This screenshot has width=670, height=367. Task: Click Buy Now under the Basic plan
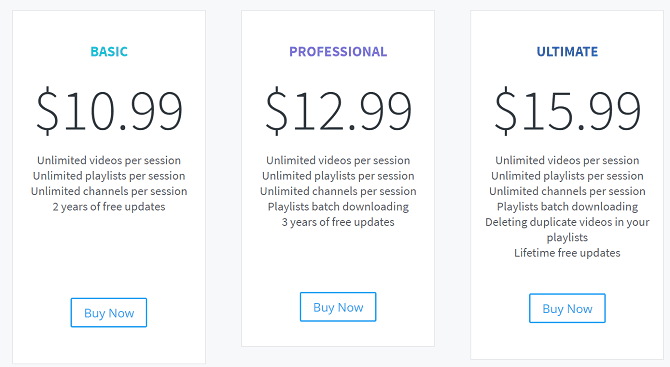tap(109, 313)
